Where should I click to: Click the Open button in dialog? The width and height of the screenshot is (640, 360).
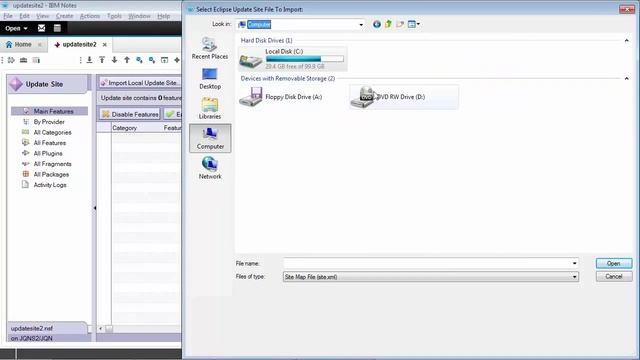point(613,263)
